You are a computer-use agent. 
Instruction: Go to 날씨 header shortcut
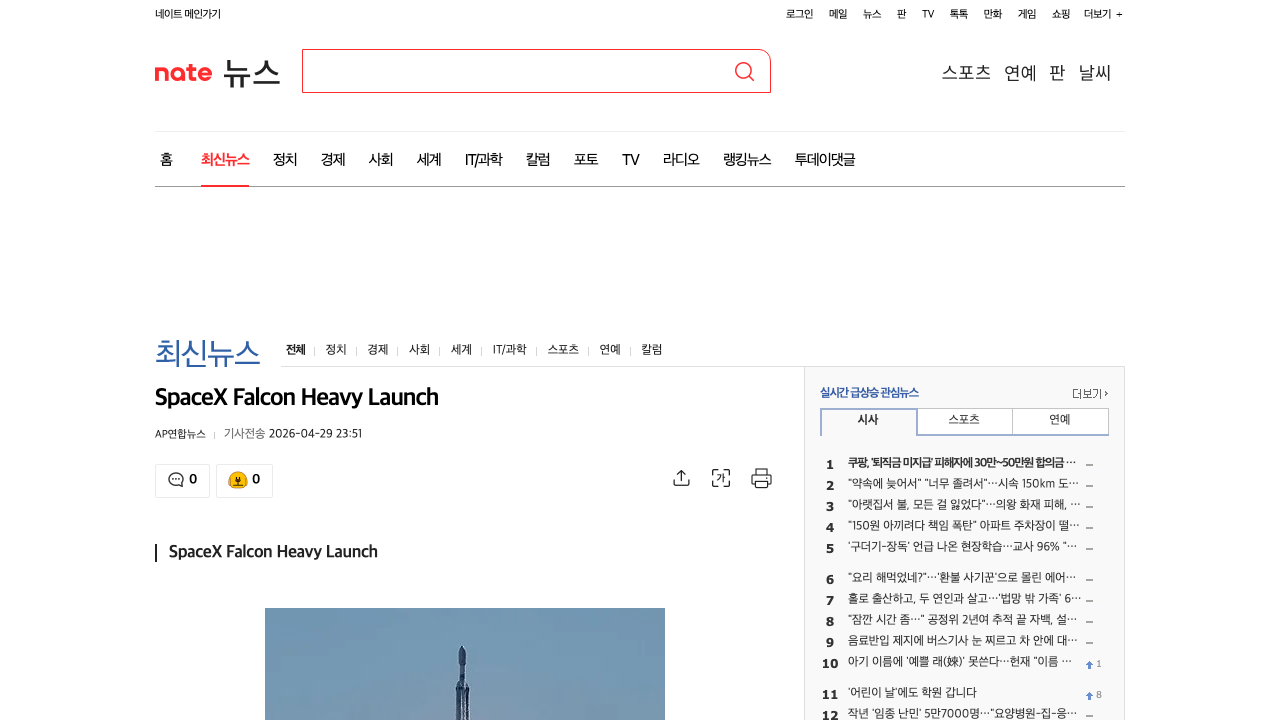coord(1095,72)
